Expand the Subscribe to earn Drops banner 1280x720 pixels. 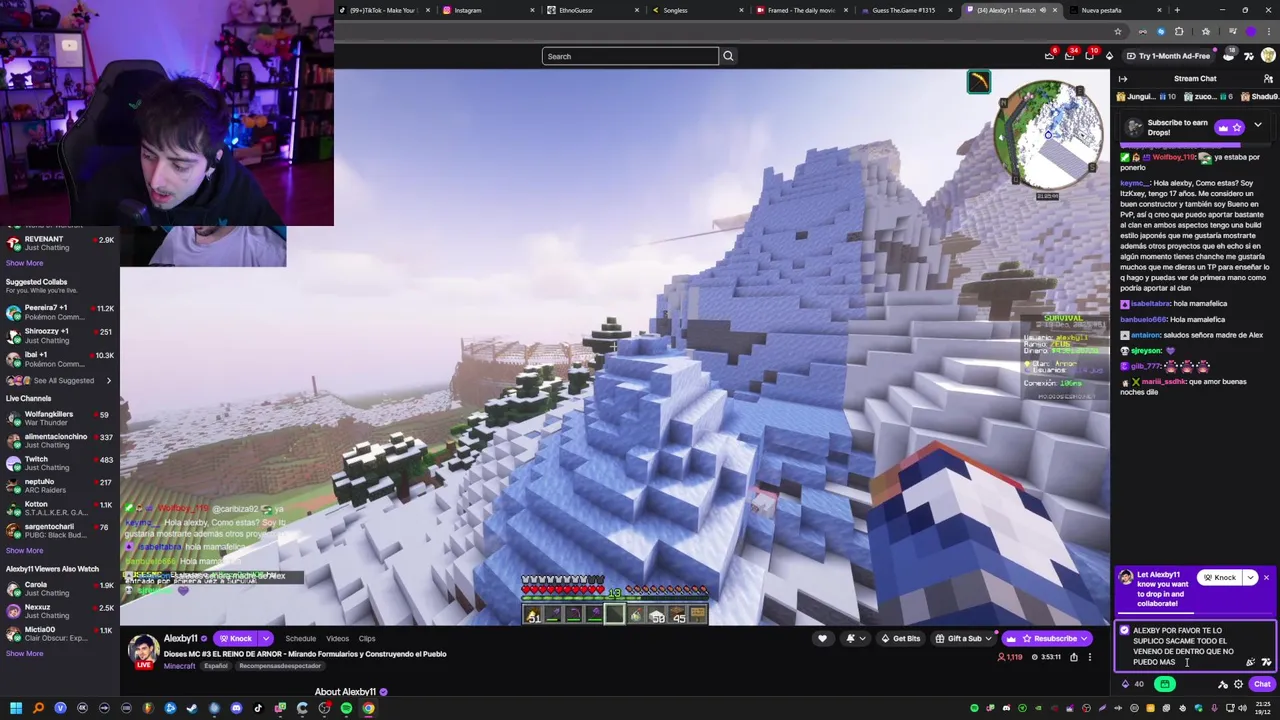[x=1257, y=126]
